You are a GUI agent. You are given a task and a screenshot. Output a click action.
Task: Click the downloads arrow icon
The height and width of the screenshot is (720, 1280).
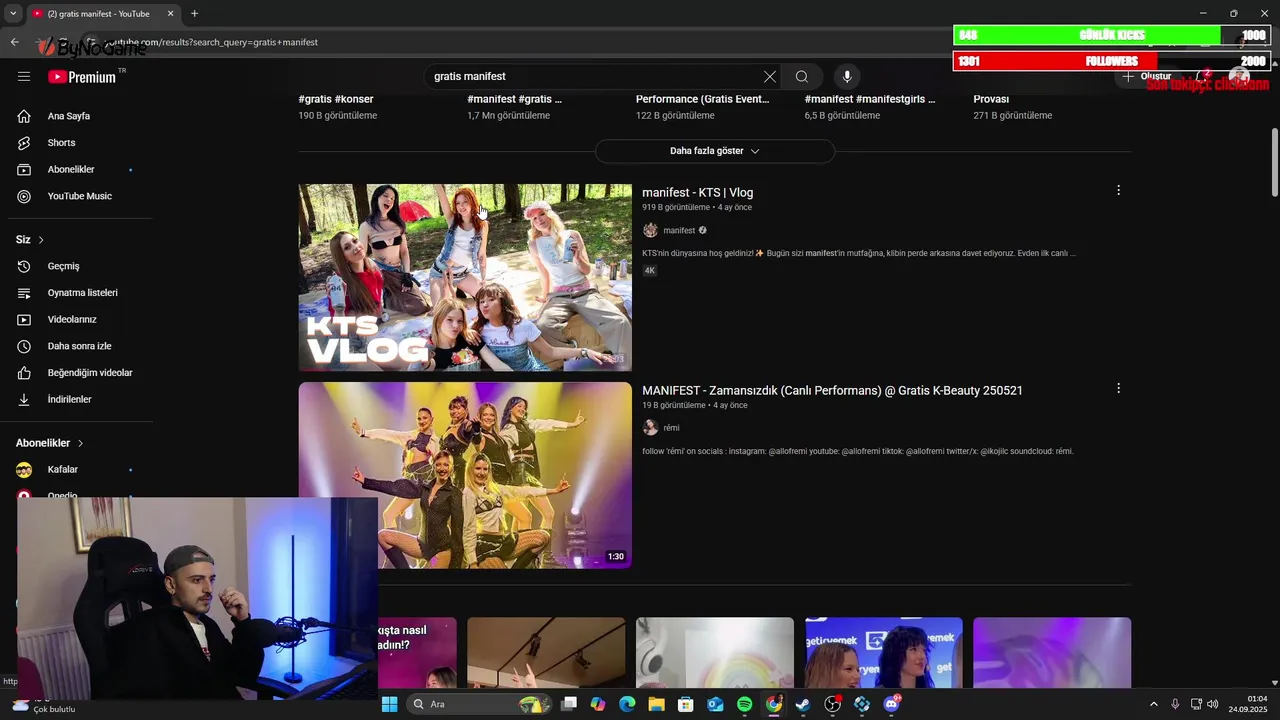[x=24, y=399]
